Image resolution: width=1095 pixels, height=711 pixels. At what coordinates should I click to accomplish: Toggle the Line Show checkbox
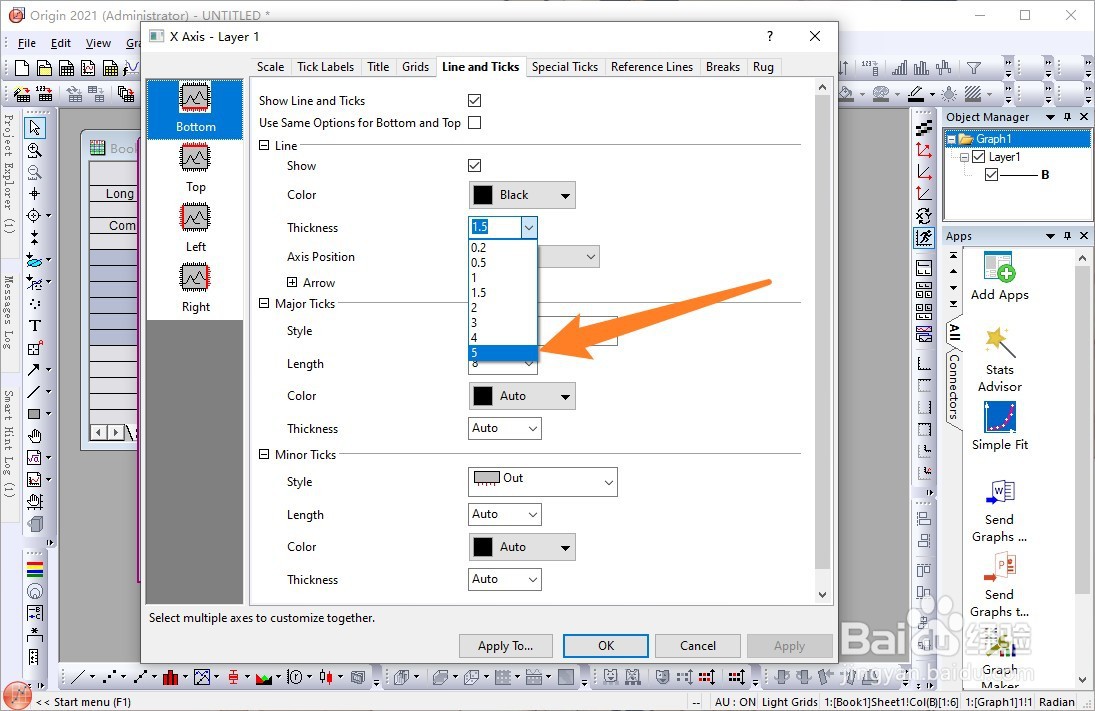[x=474, y=166]
